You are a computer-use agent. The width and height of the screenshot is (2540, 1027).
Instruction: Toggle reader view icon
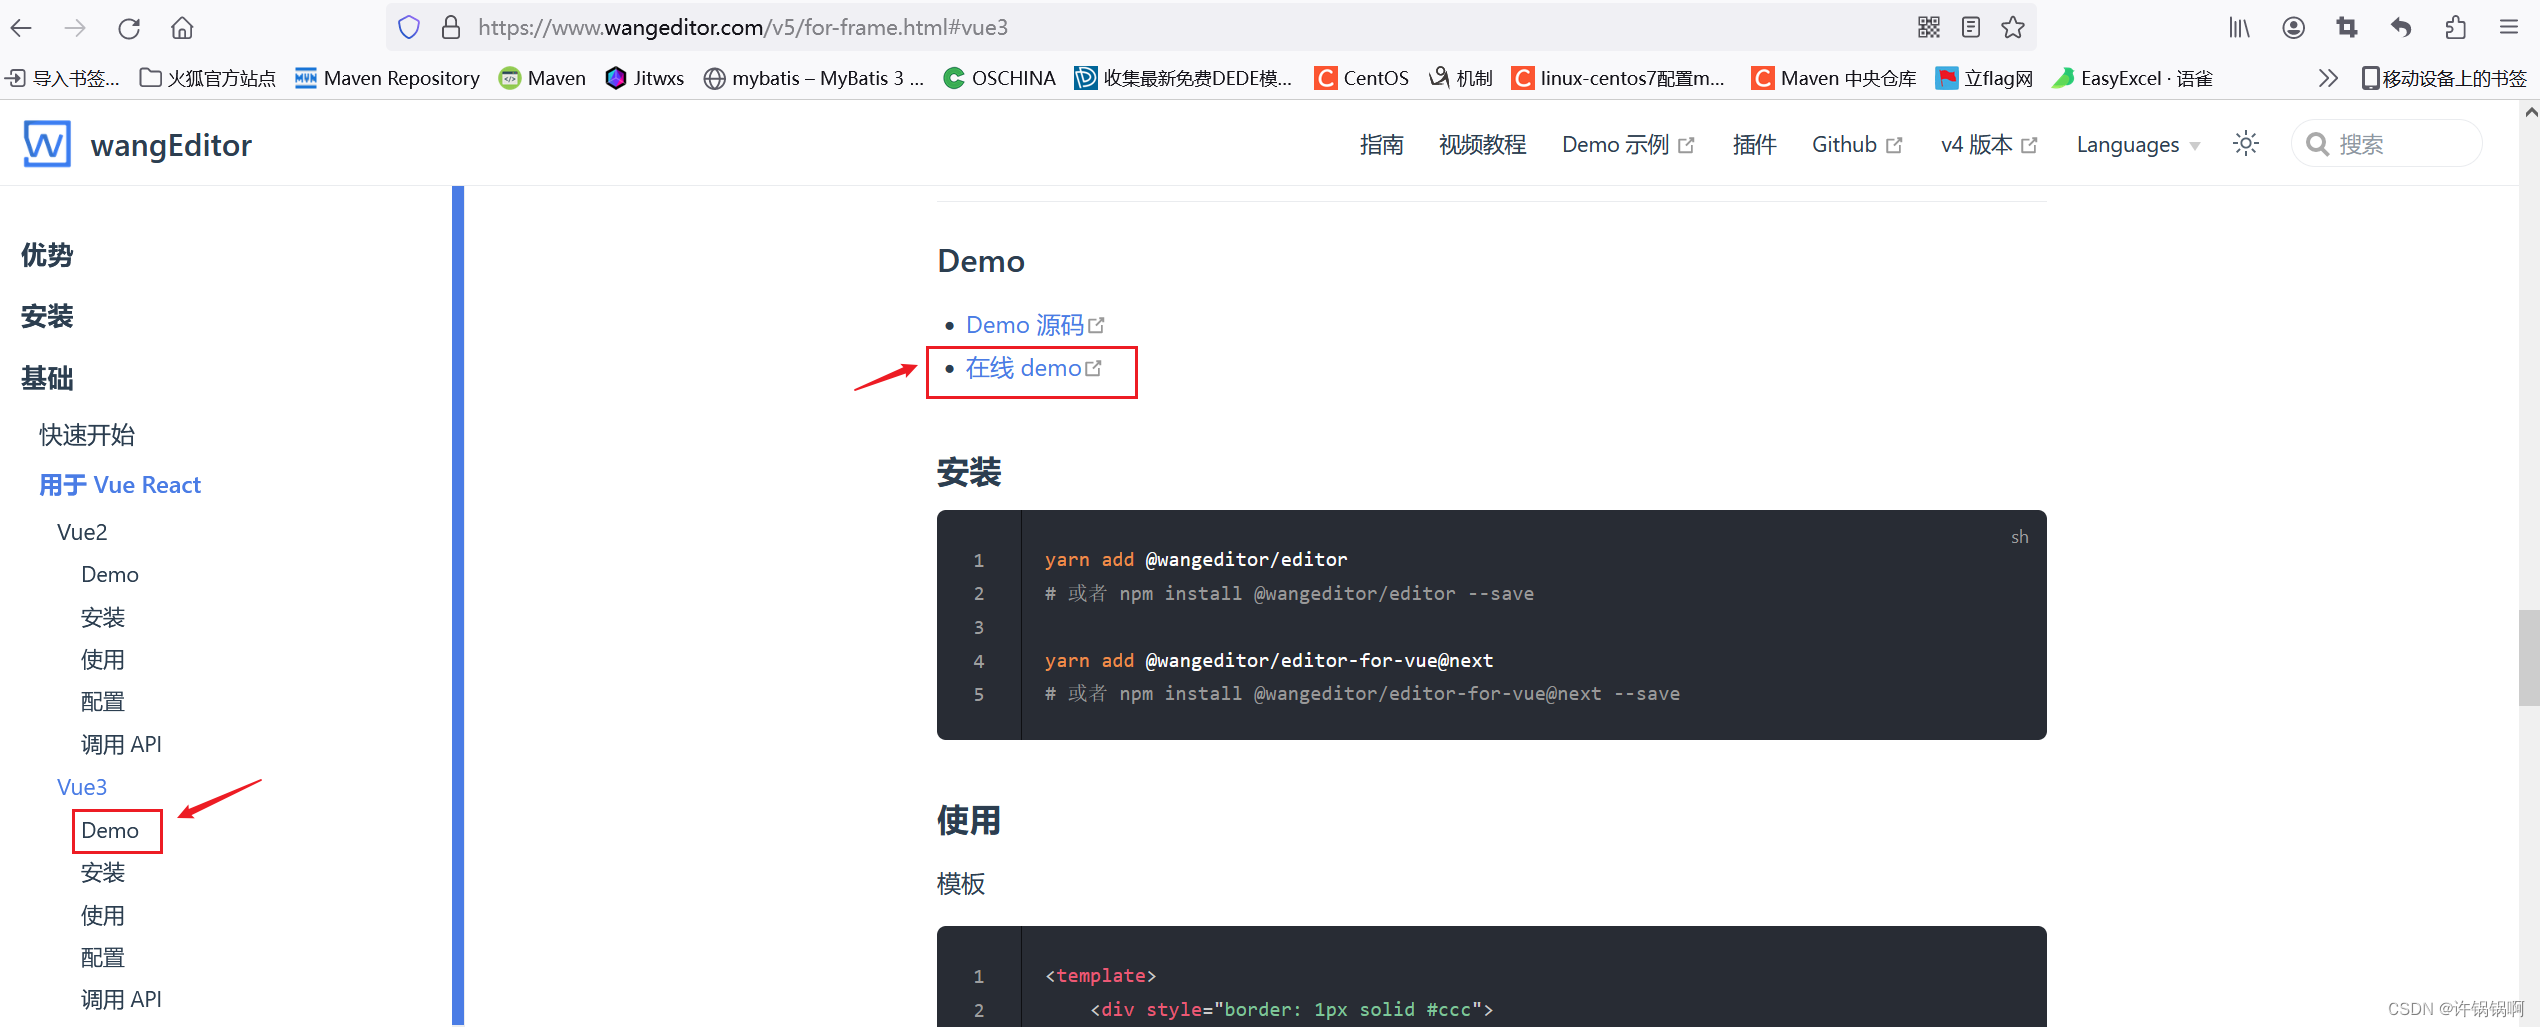[1971, 27]
